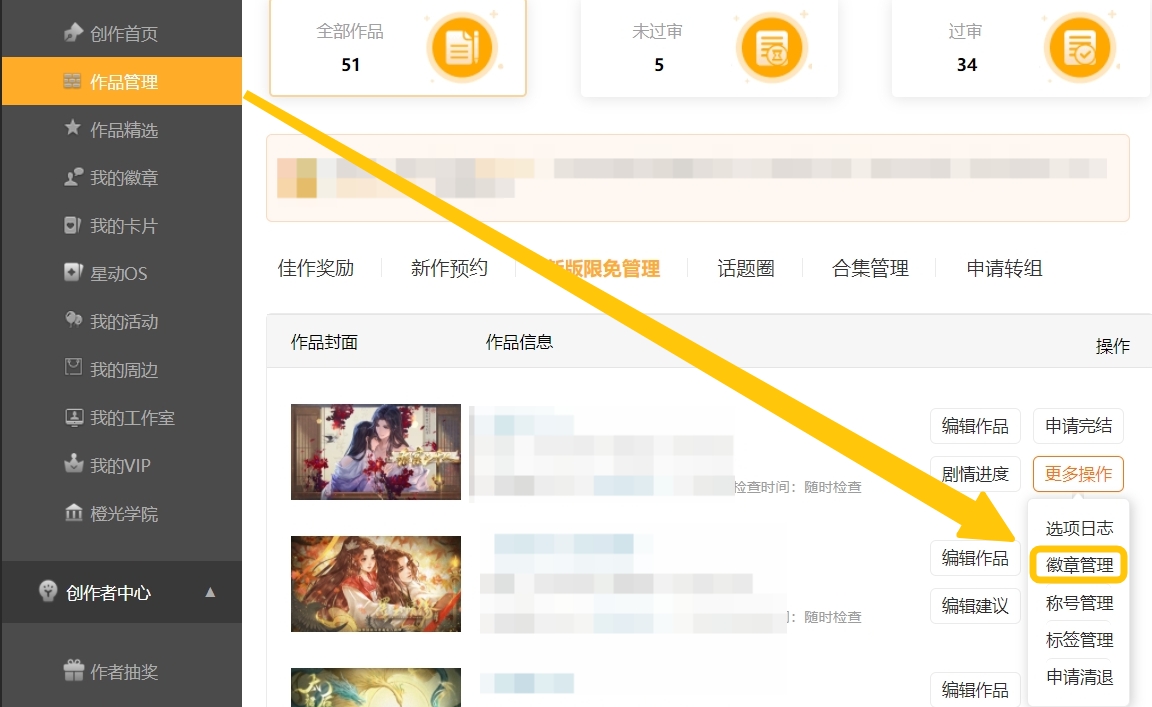1152x707 pixels.
Task: Select 申请清退 in the dropdown menu
Action: tap(1079, 677)
